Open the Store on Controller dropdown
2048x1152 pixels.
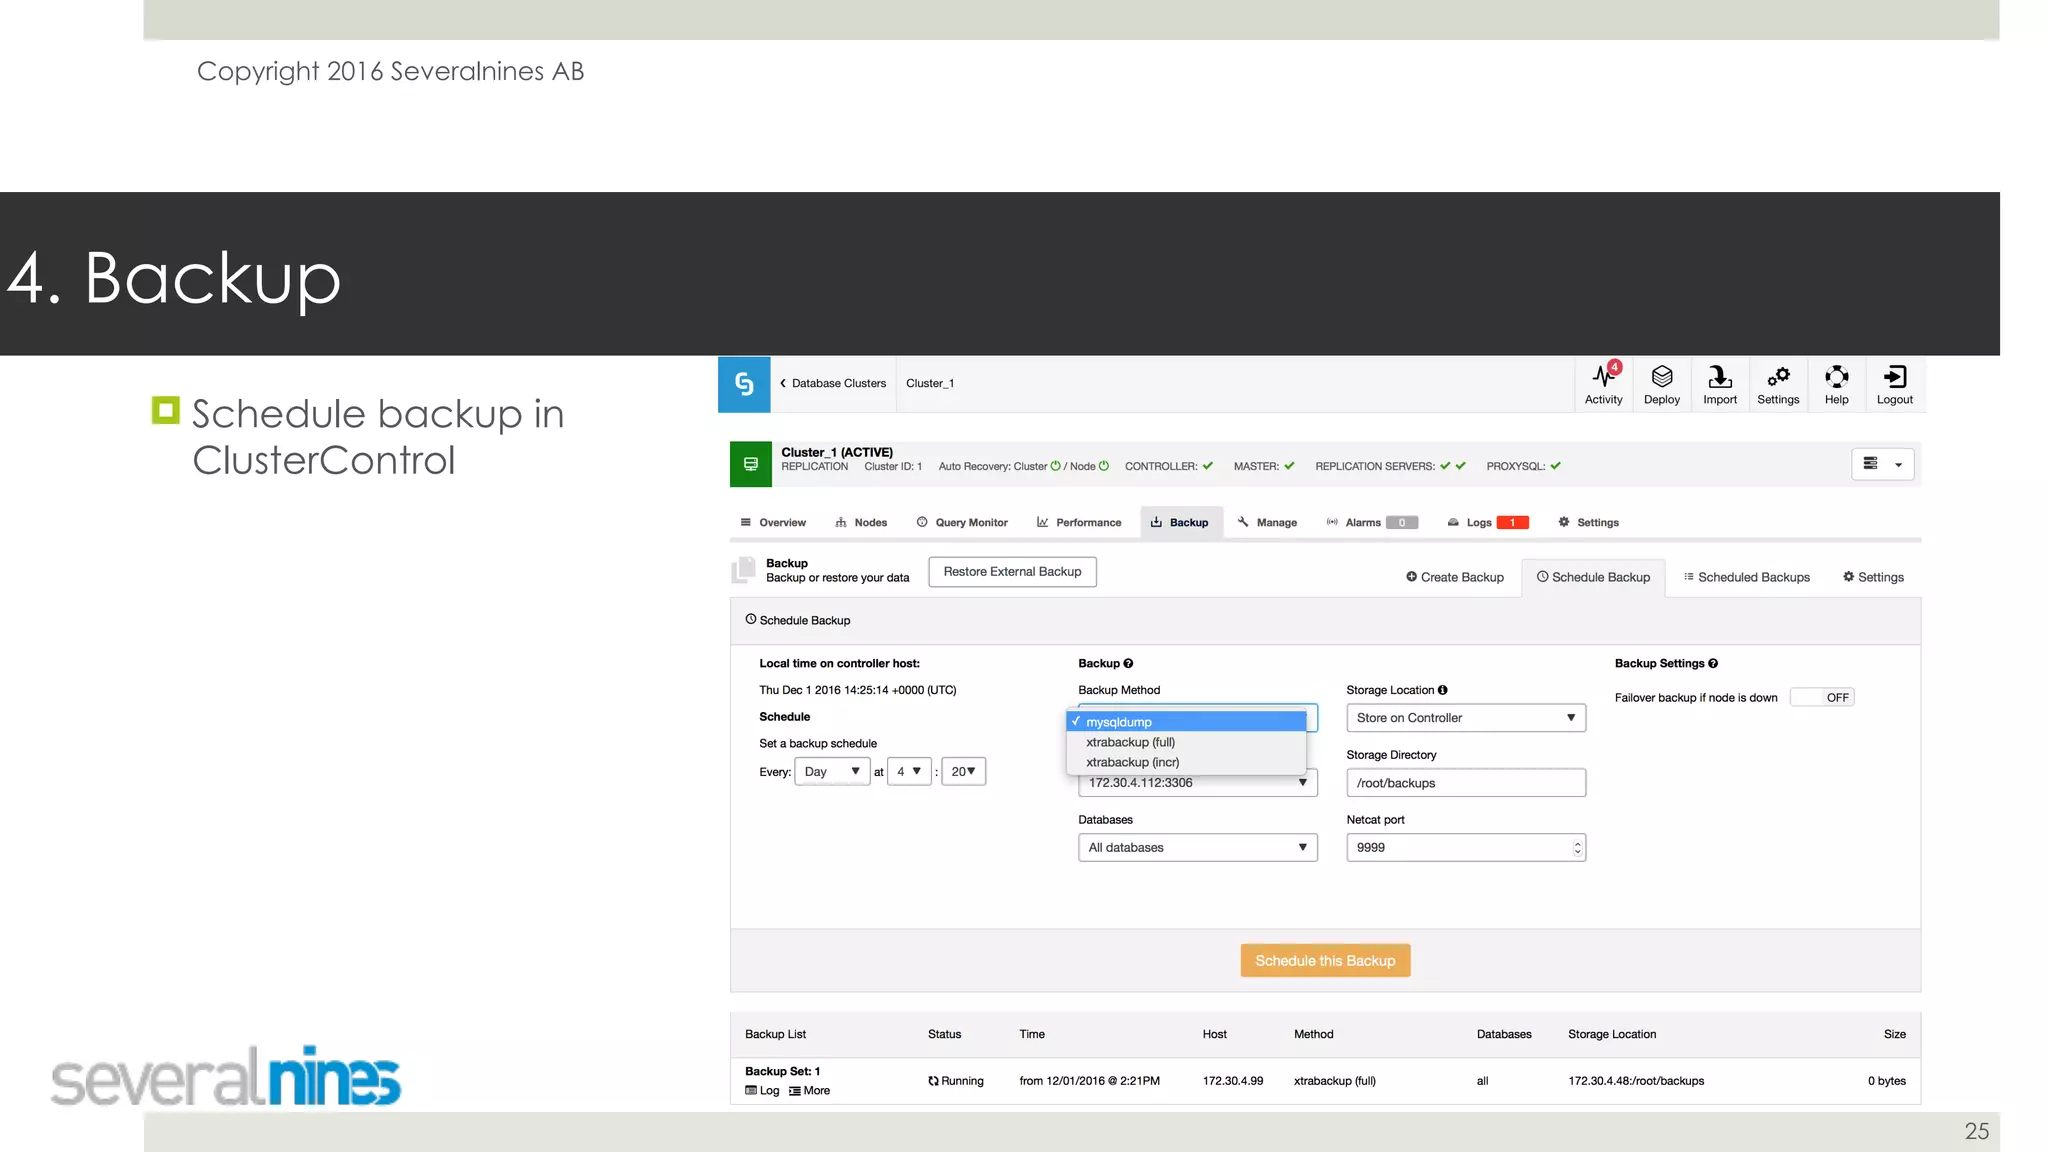pos(1466,718)
